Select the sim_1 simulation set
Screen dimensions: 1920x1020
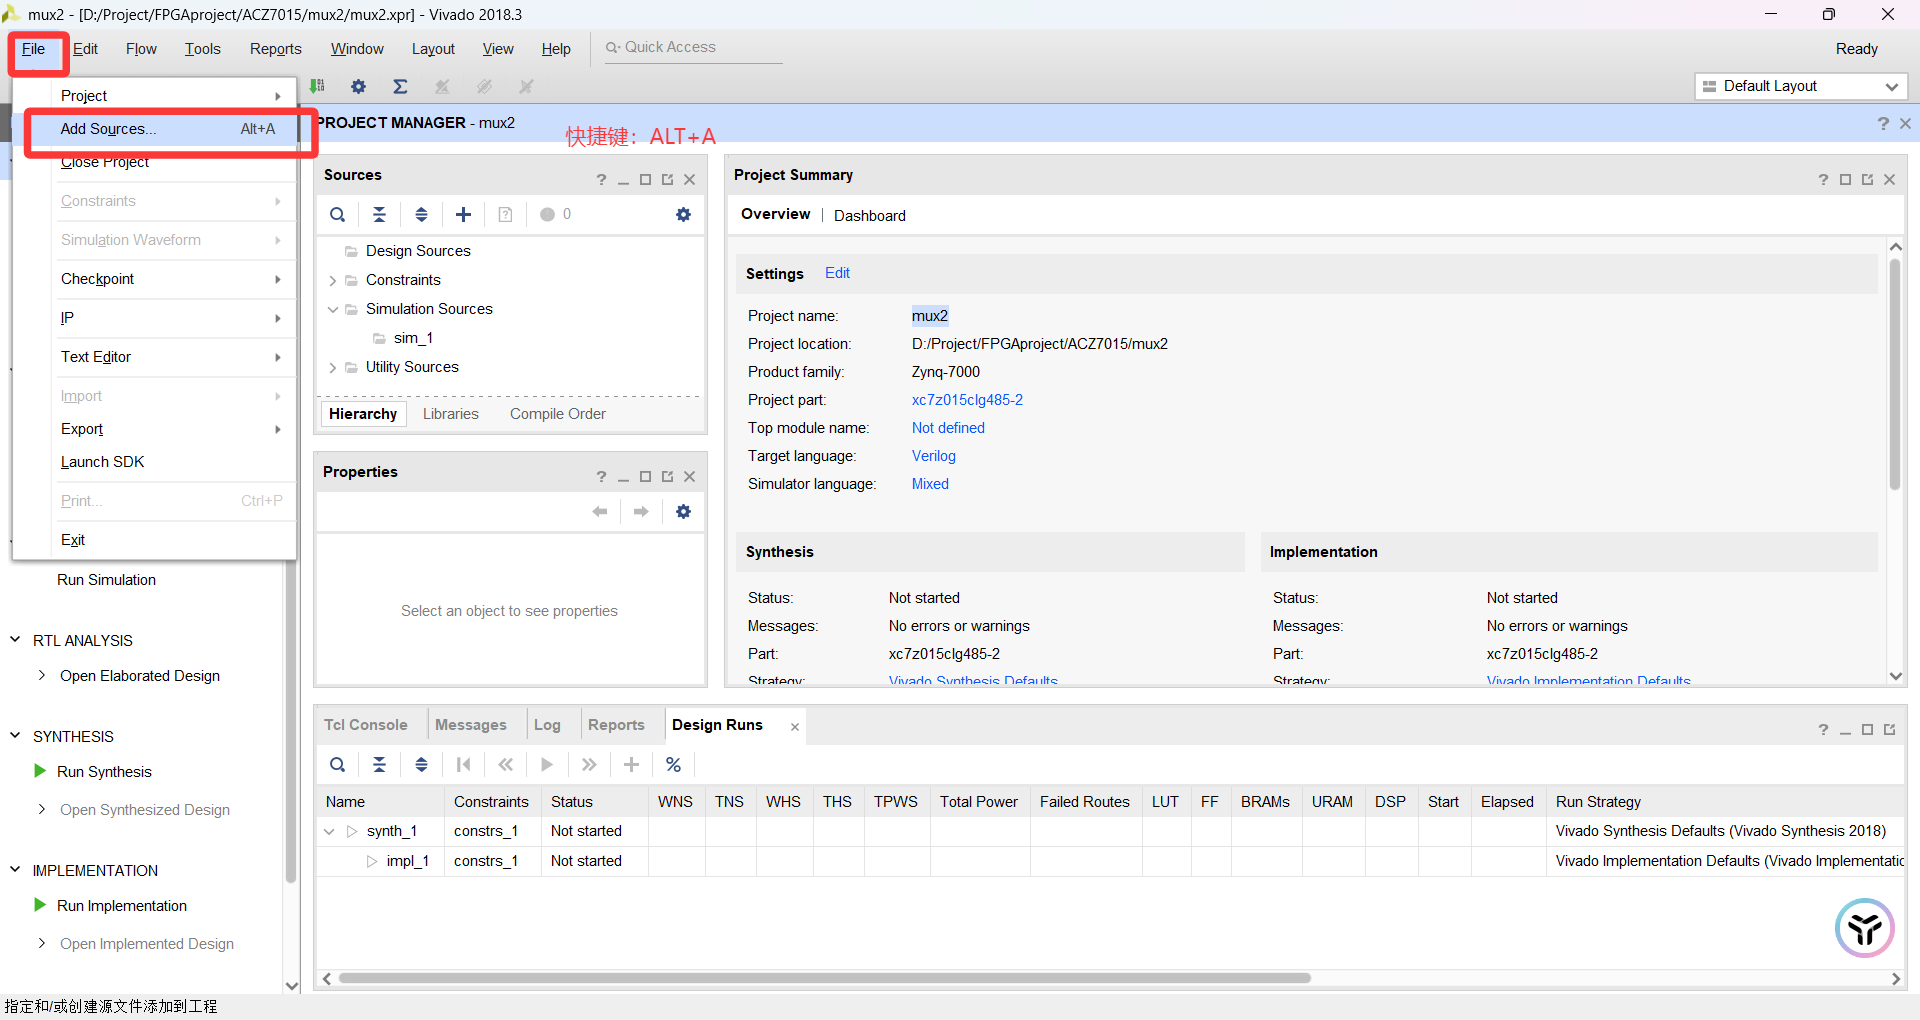click(413, 339)
